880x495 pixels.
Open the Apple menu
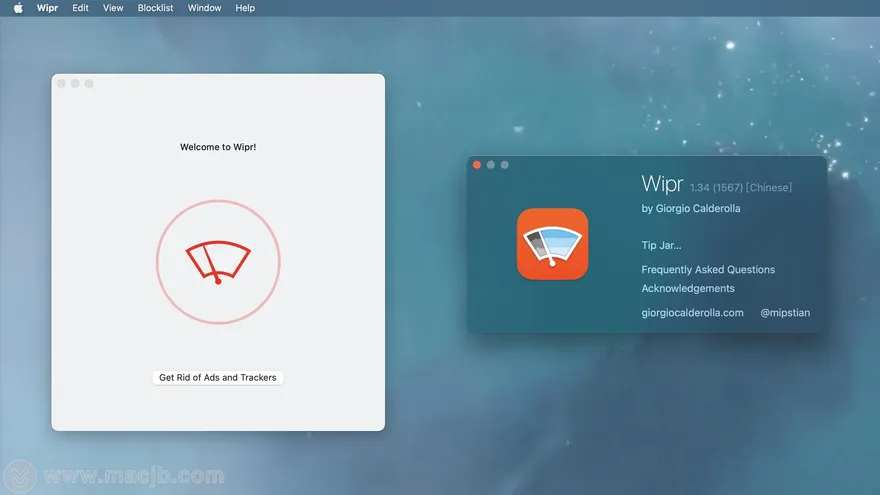coord(18,8)
